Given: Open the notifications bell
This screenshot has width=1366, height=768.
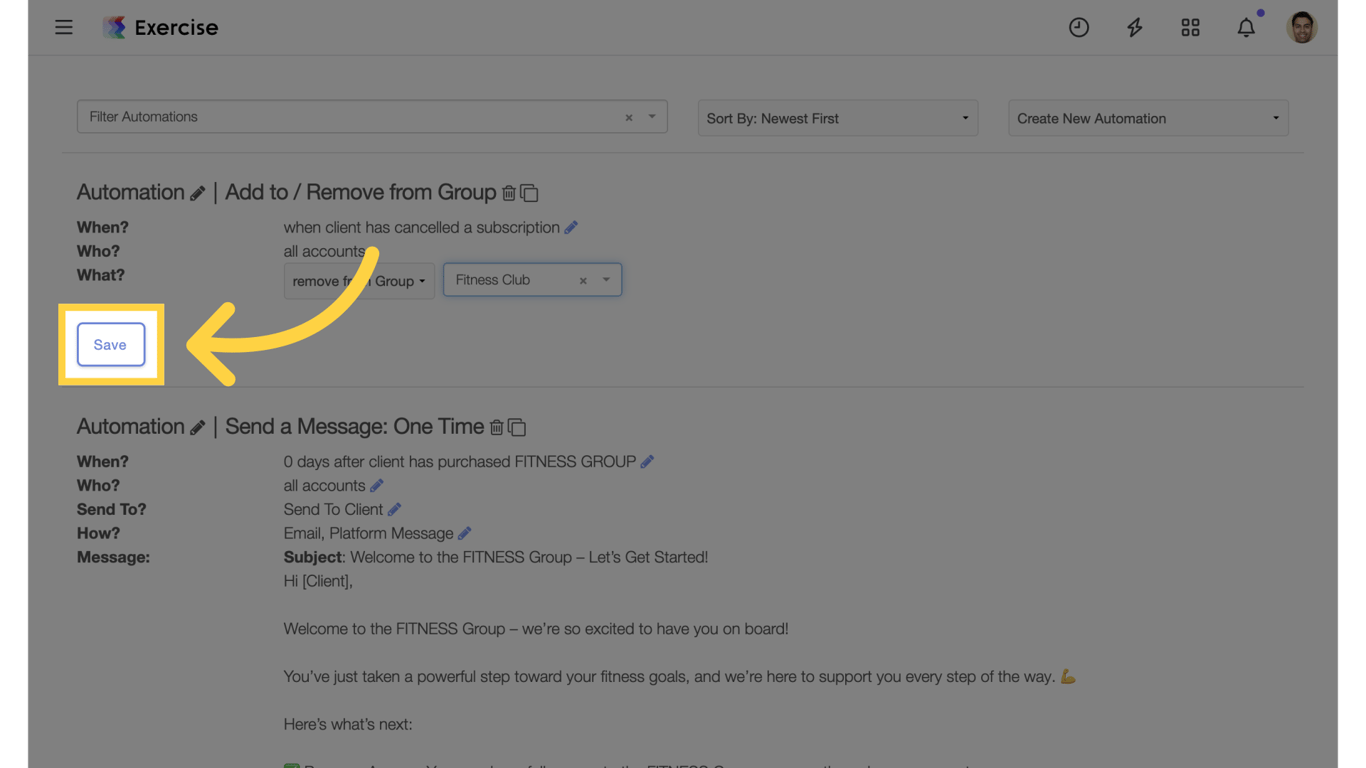Looking at the screenshot, I should [1246, 27].
